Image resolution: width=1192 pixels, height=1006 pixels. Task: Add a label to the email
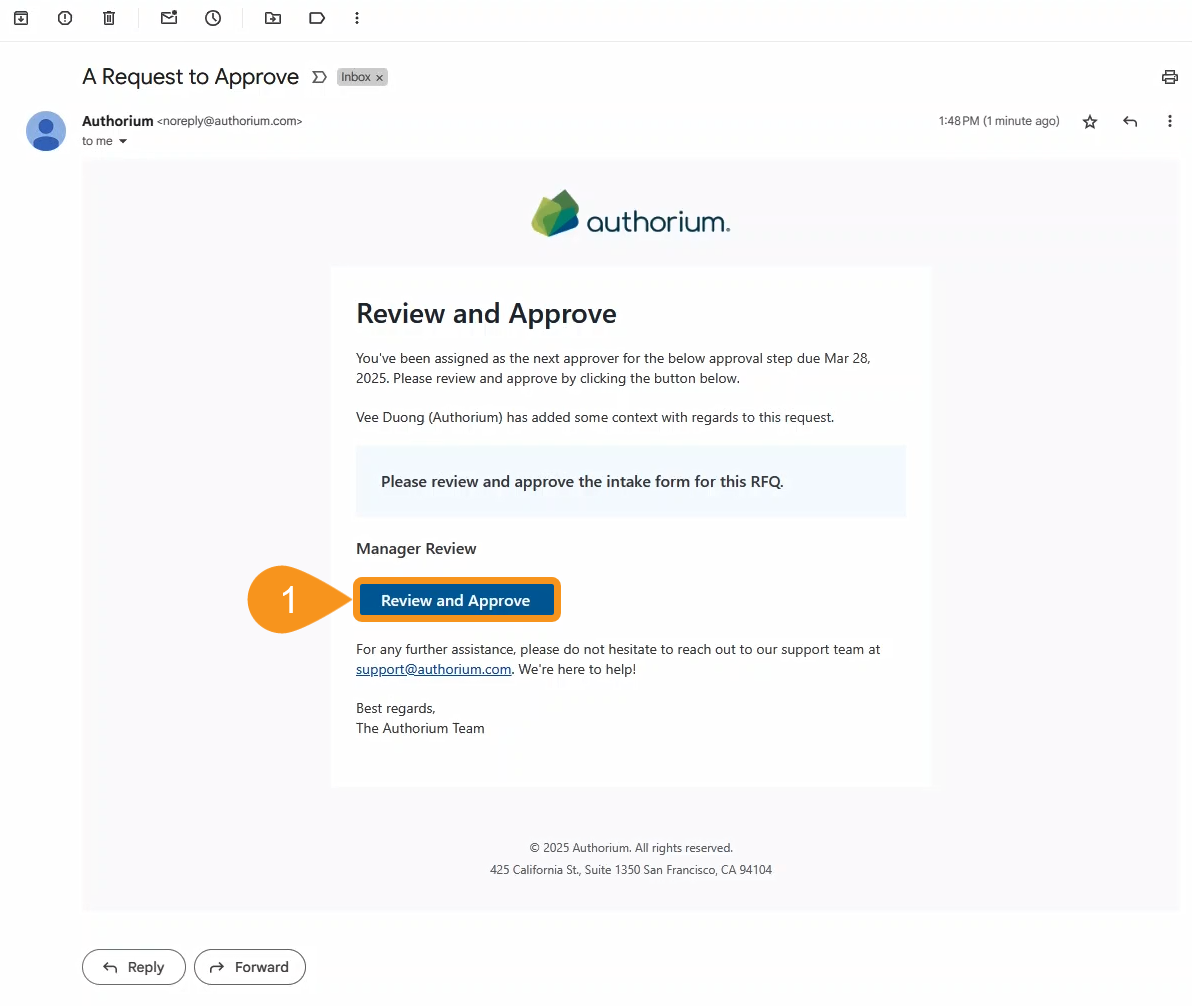[316, 18]
